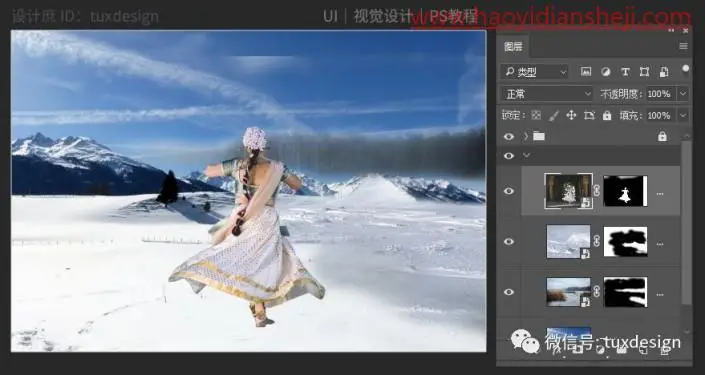
Task: Filter layers by shape layers icon
Action: (x=644, y=72)
